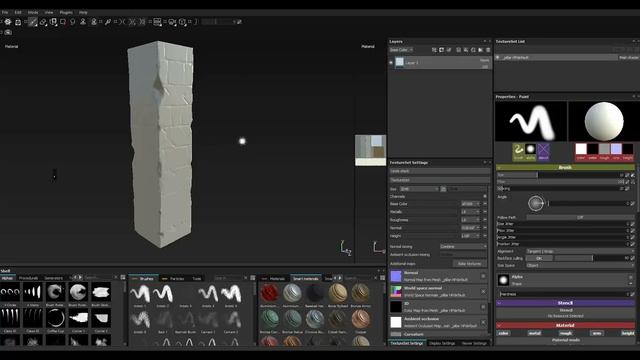Open the Metallic format dropdown
The image size is (640, 360).
coord(470,212)
